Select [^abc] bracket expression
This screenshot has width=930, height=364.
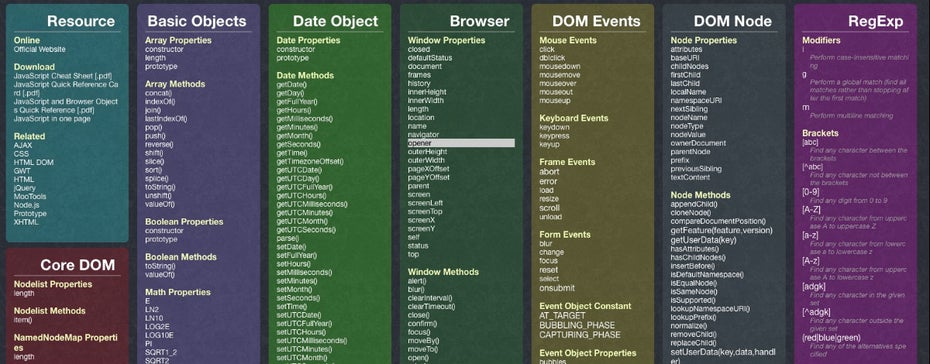813,167
